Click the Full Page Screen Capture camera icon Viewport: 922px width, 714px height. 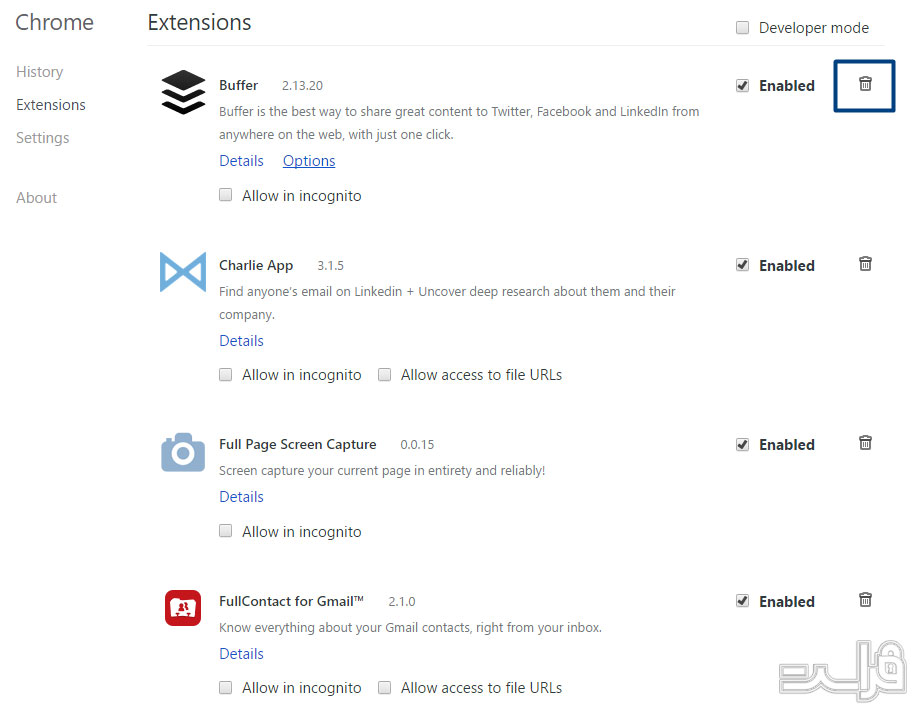[183, 452]
